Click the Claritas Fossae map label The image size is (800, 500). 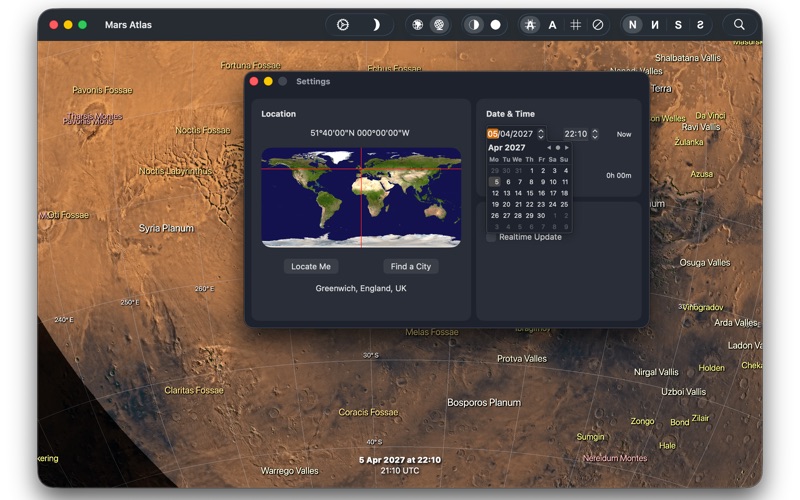tap(194, 390)
